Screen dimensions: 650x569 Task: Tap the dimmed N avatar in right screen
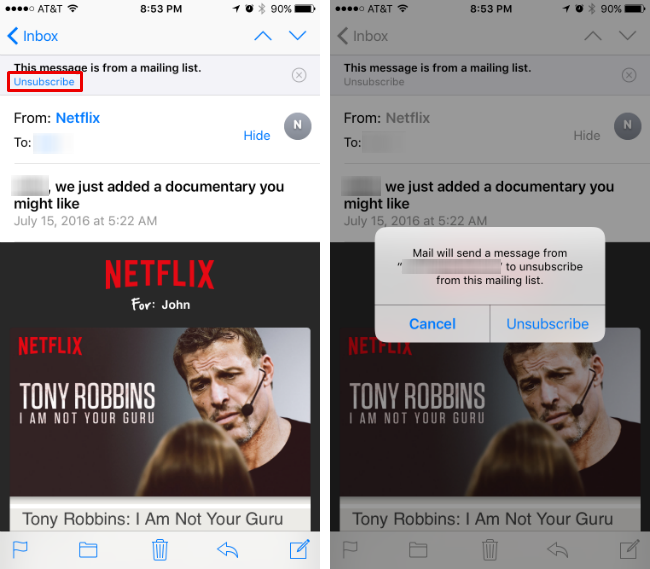click(x=628, y=126)
